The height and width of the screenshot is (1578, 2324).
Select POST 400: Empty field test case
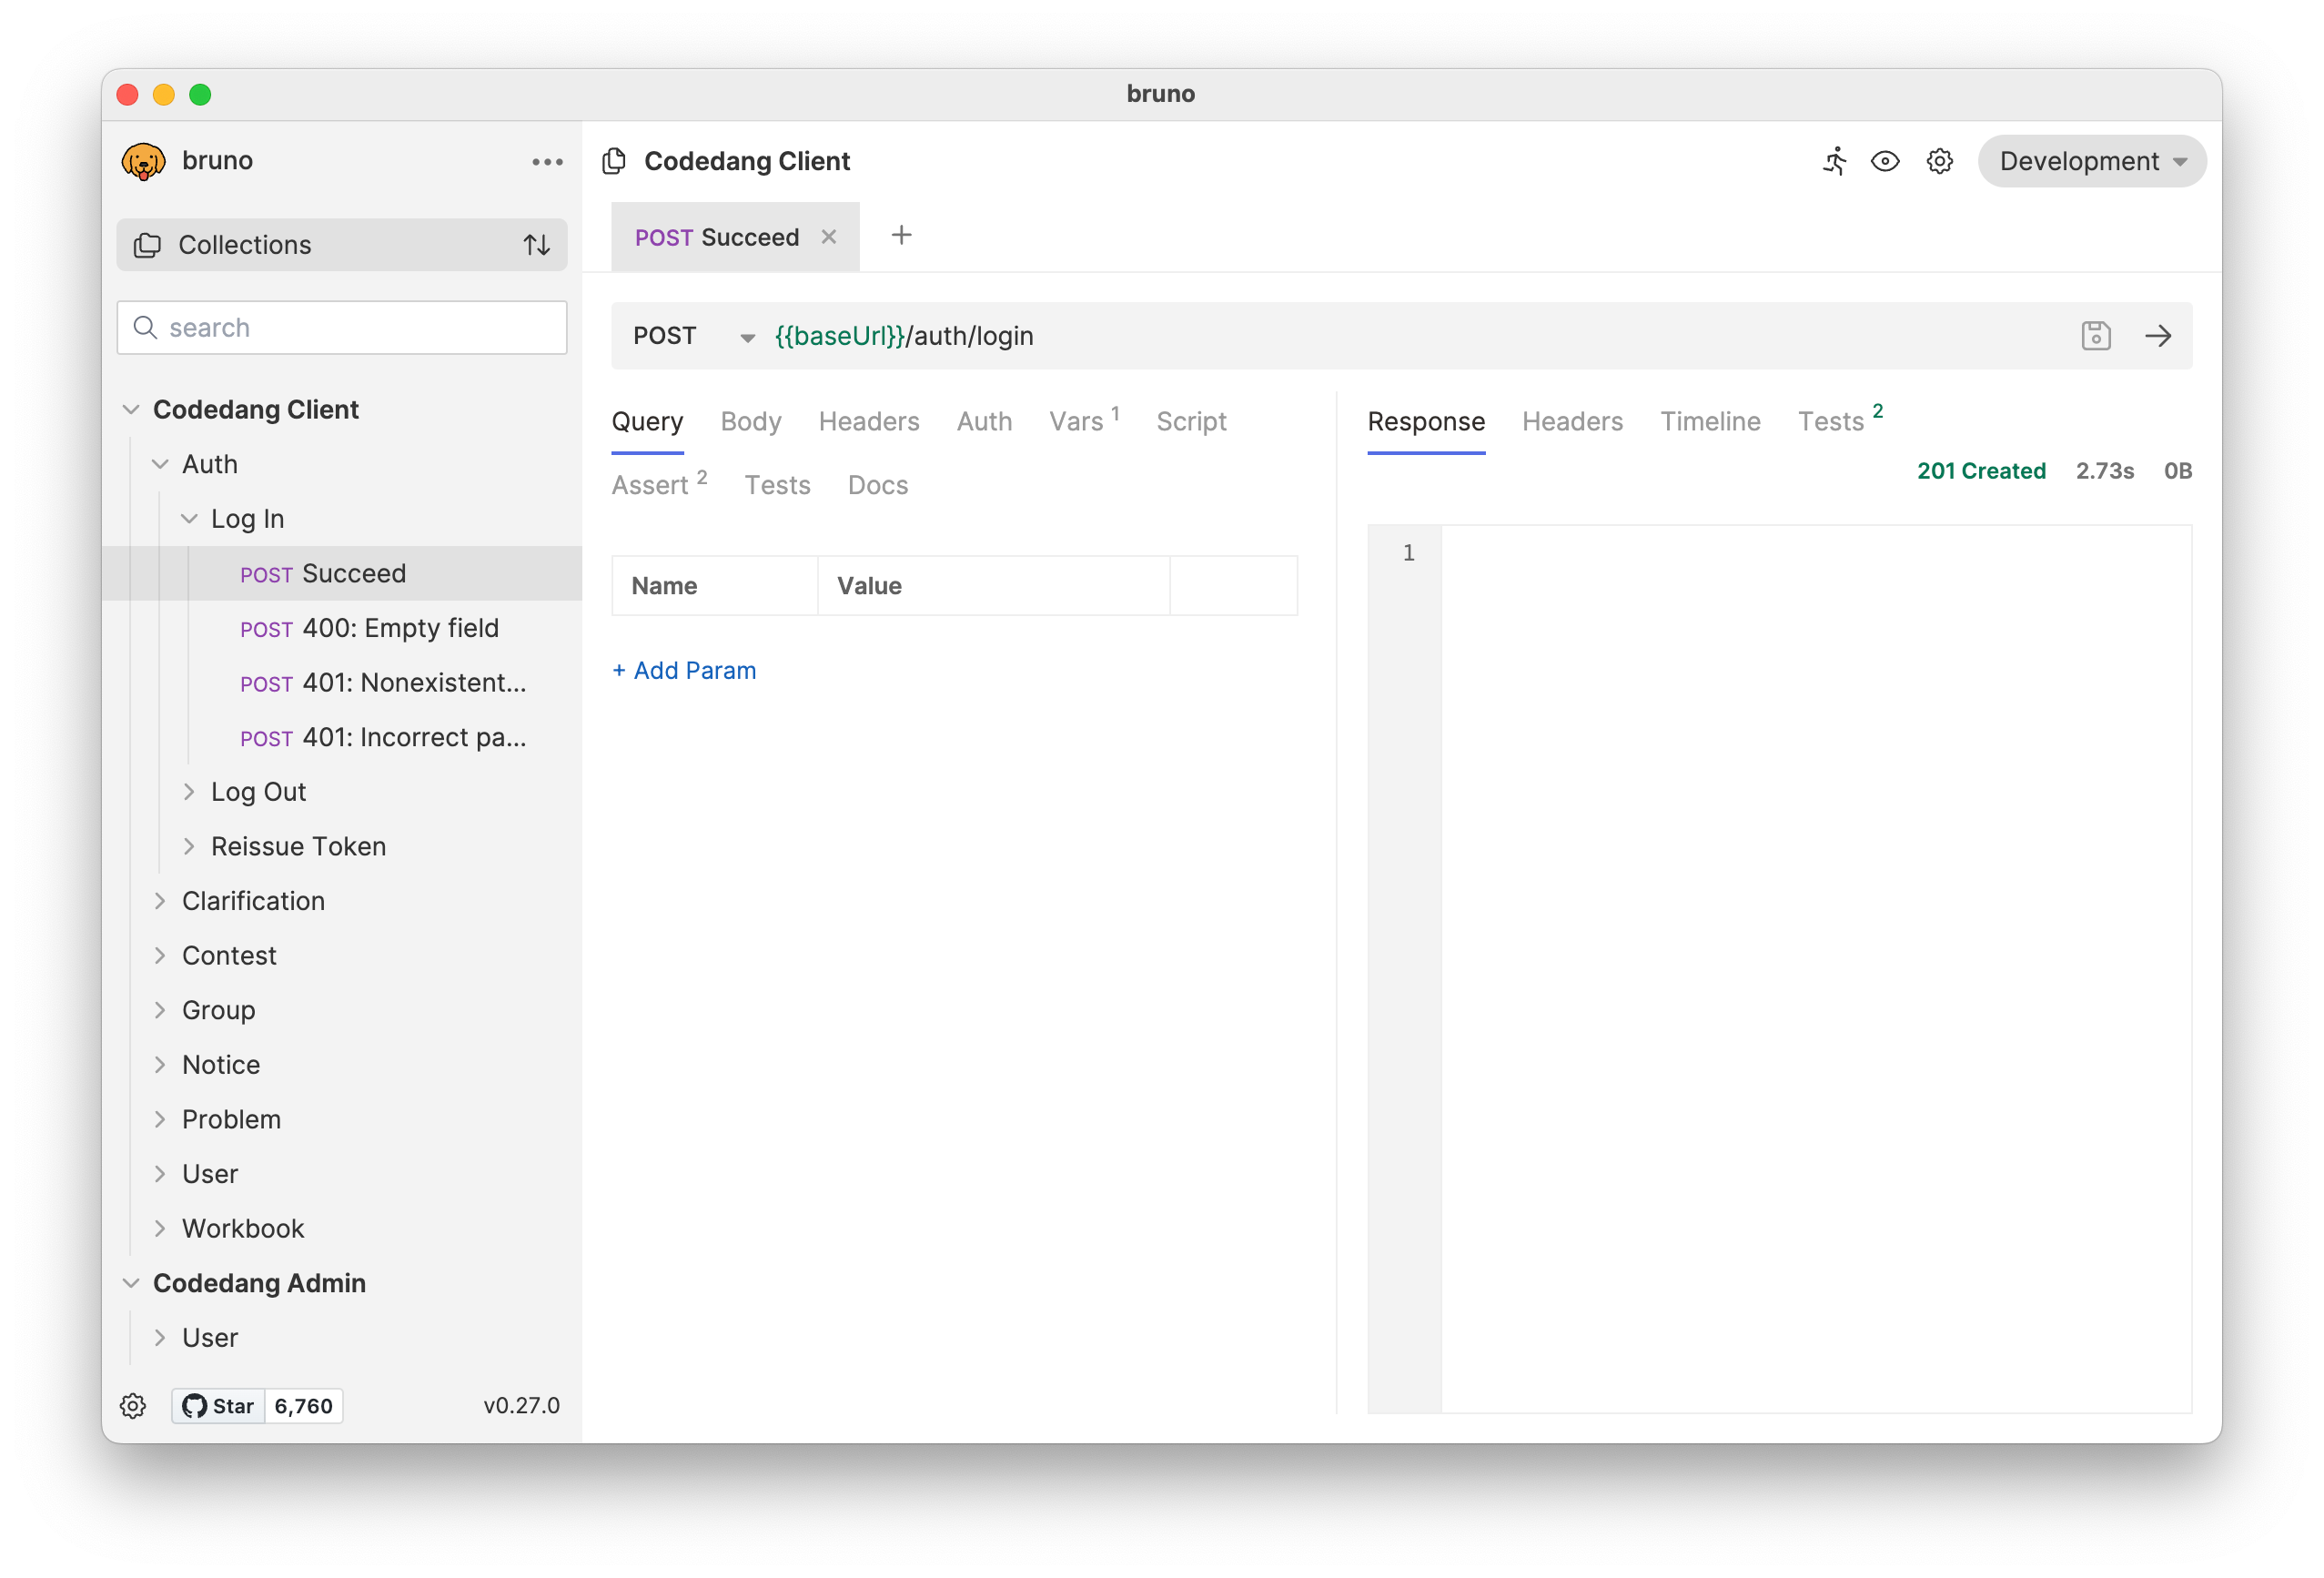click(401, 627)
